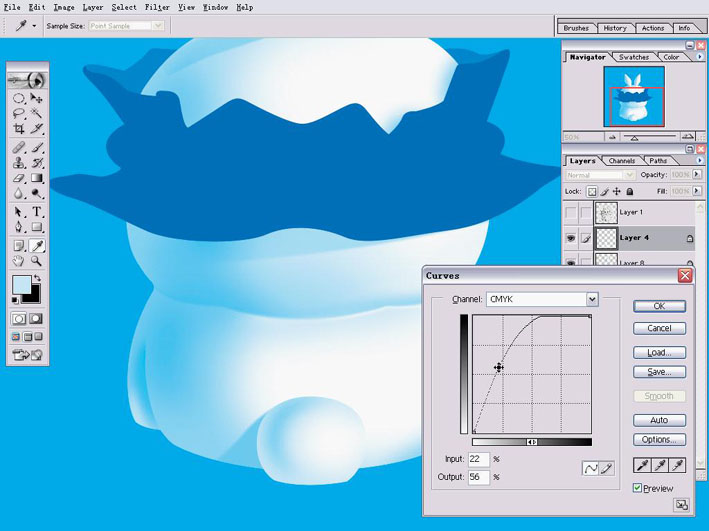Hide Layer 4 eye icon
The height and width of the screenshot is (531, 709).
[x=571, y=238]
